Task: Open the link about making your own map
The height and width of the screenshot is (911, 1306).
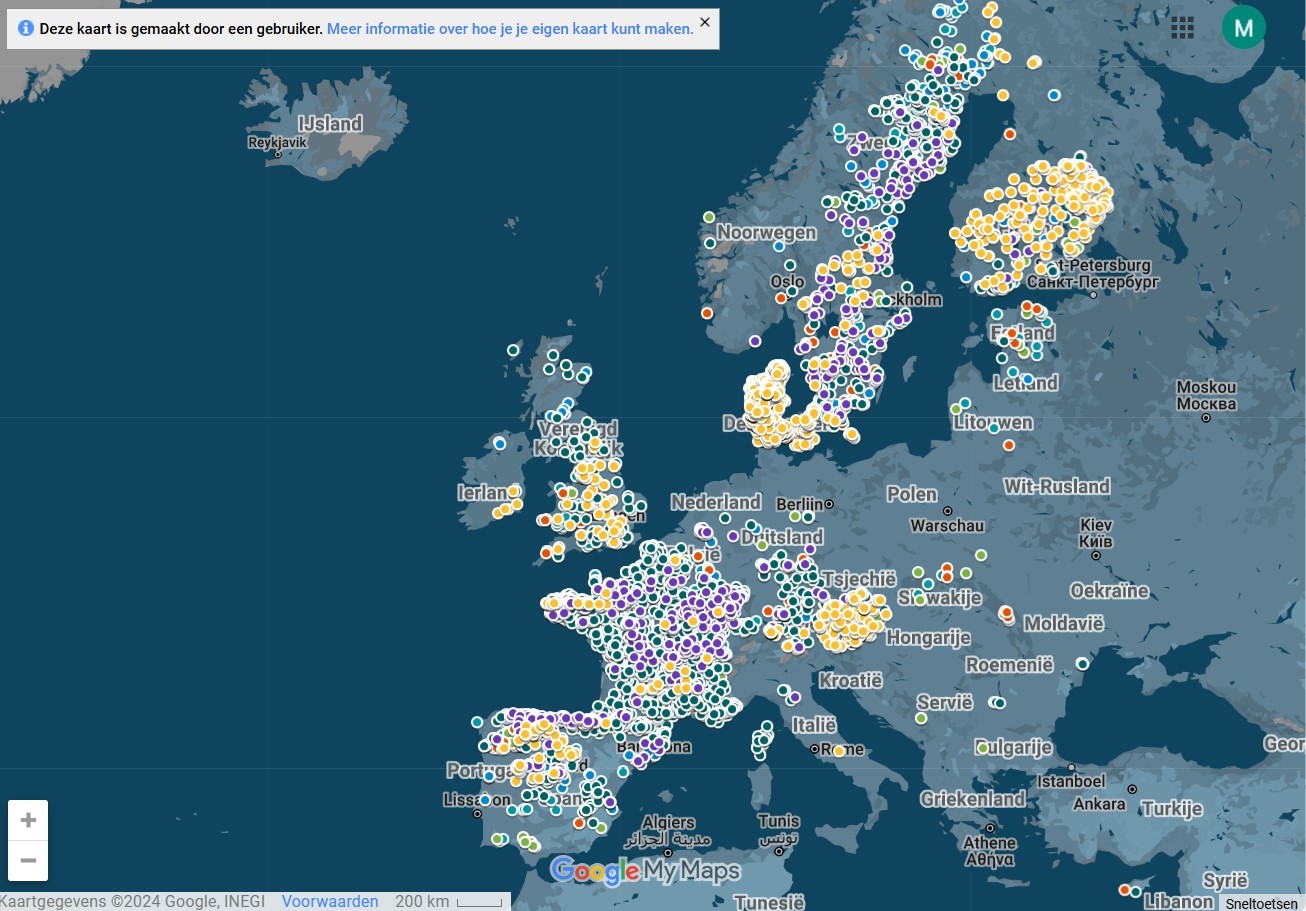Action: (x=510, y=29)
